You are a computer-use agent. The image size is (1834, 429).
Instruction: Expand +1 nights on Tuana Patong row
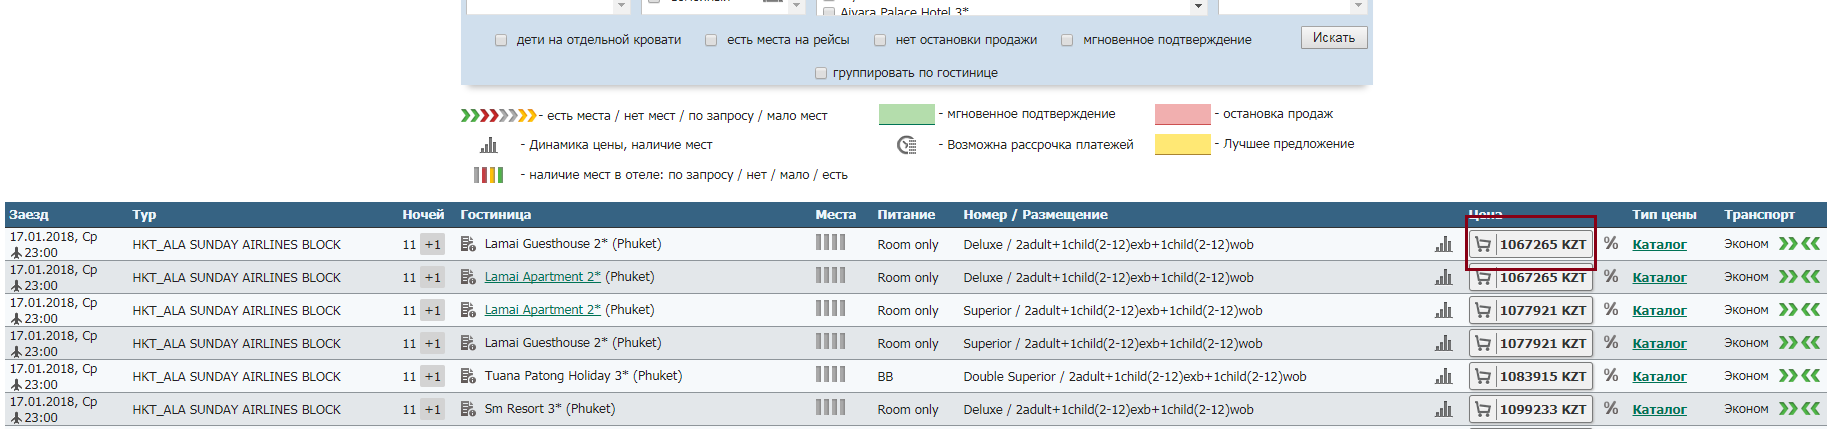432,377
